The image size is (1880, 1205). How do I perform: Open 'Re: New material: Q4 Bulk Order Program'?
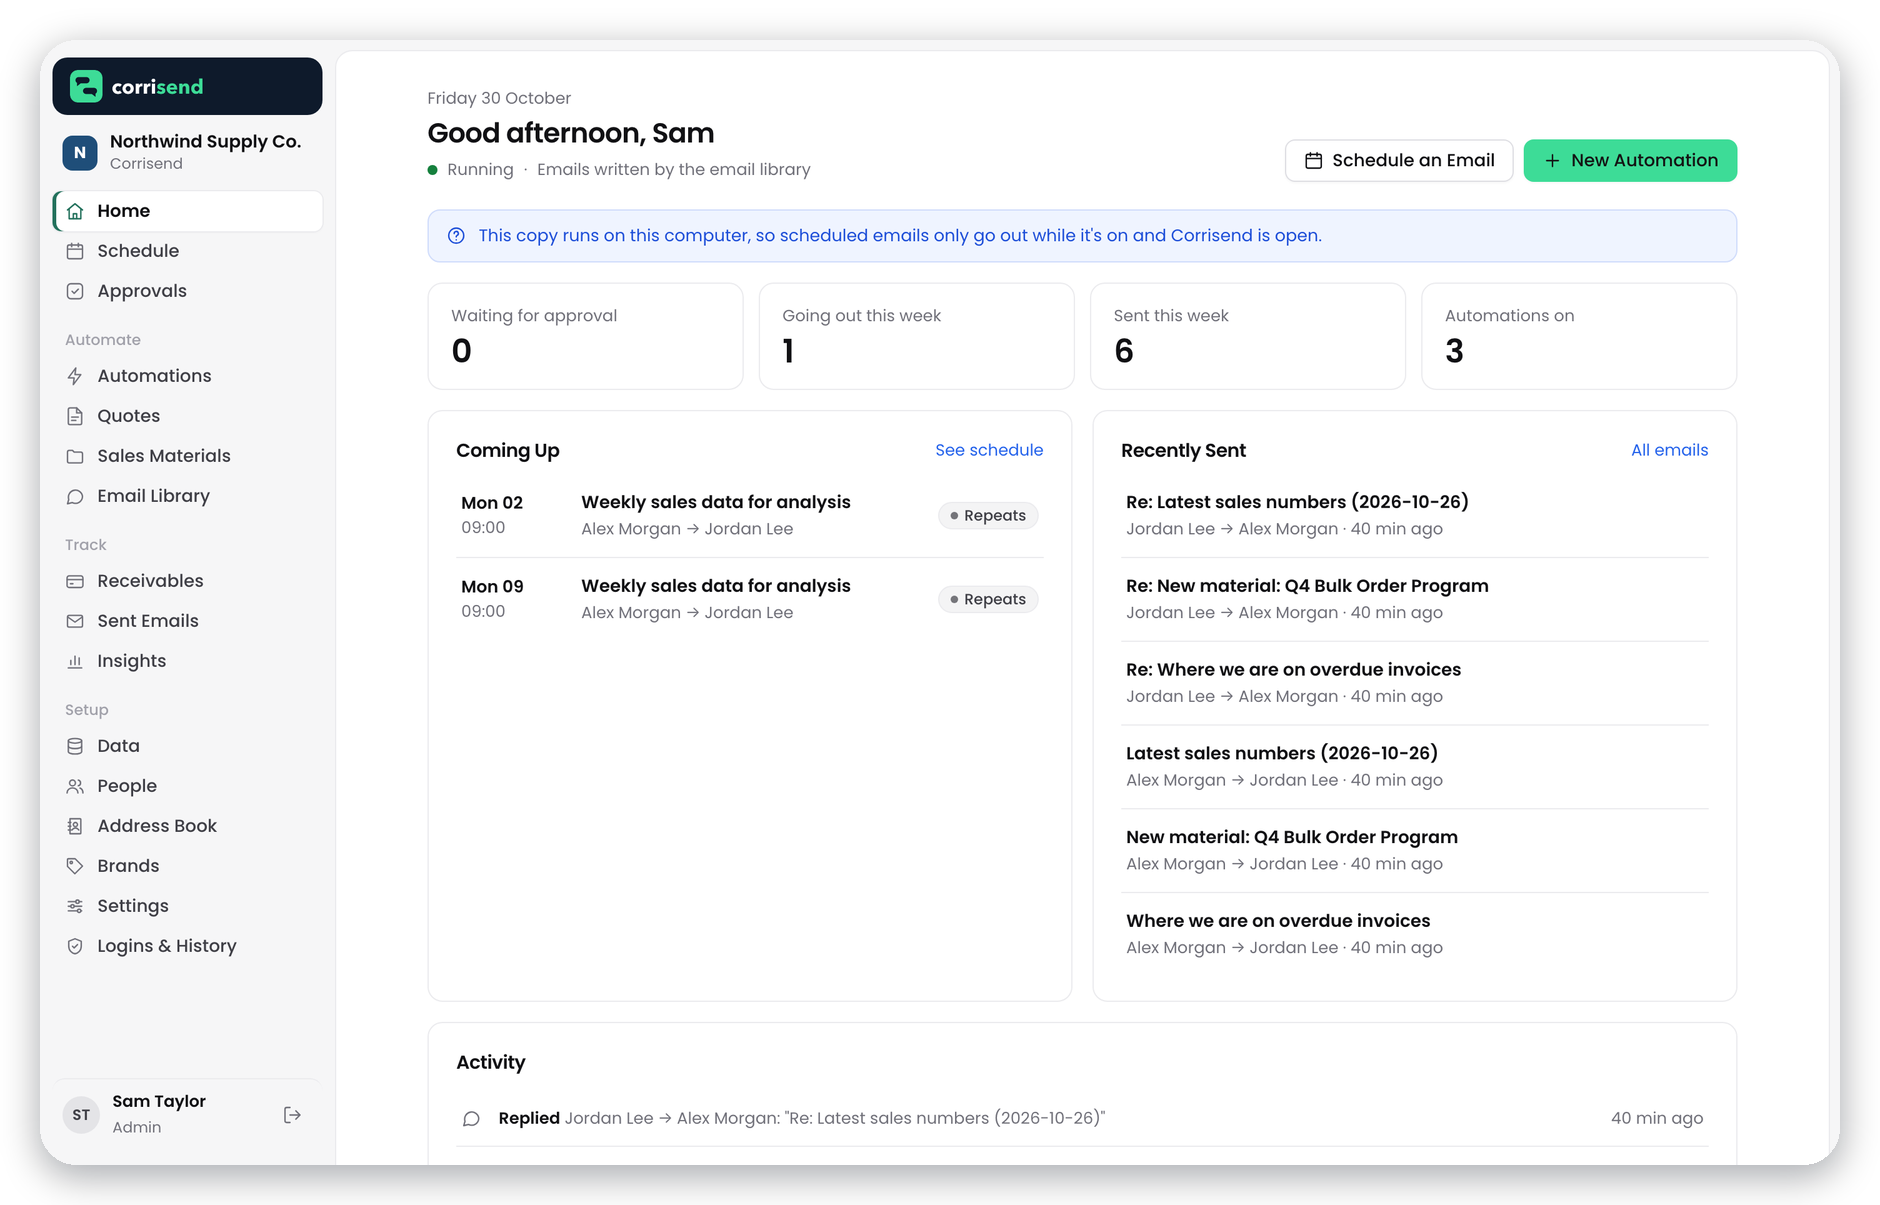1414,599
